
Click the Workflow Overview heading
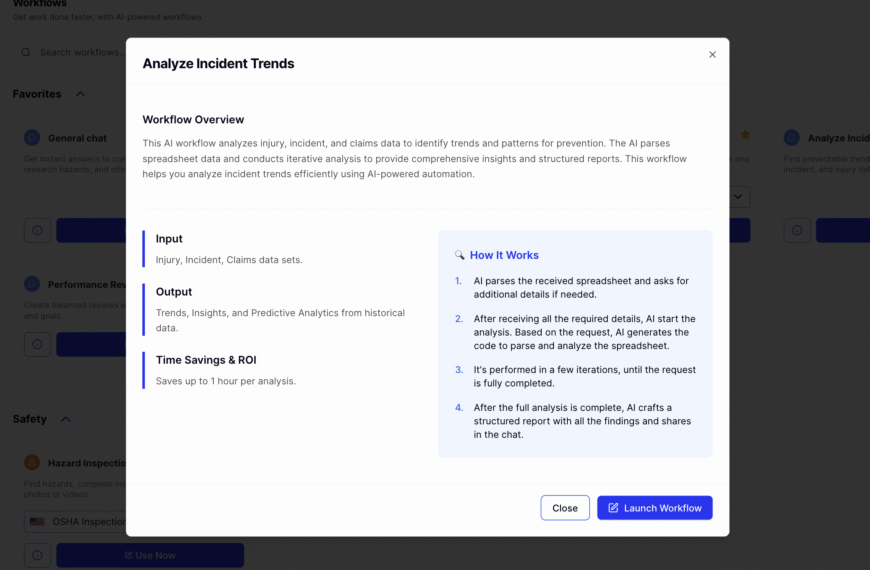[x=193, y=119]
